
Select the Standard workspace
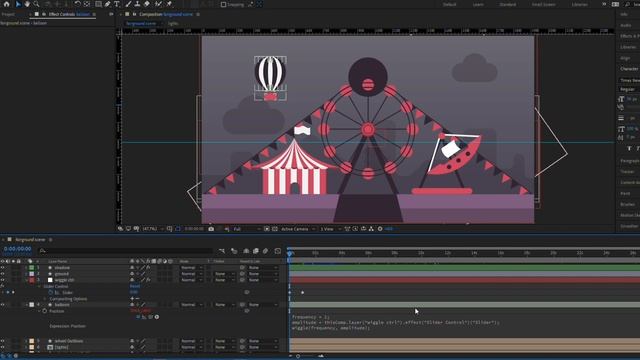click(x=508, y=4)
